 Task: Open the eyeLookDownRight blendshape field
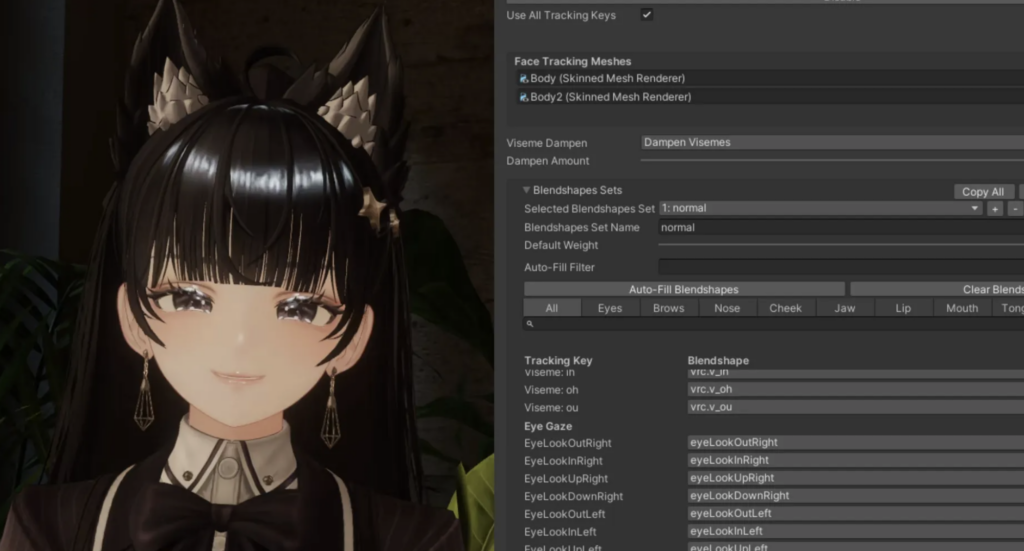tap(856, 496)
